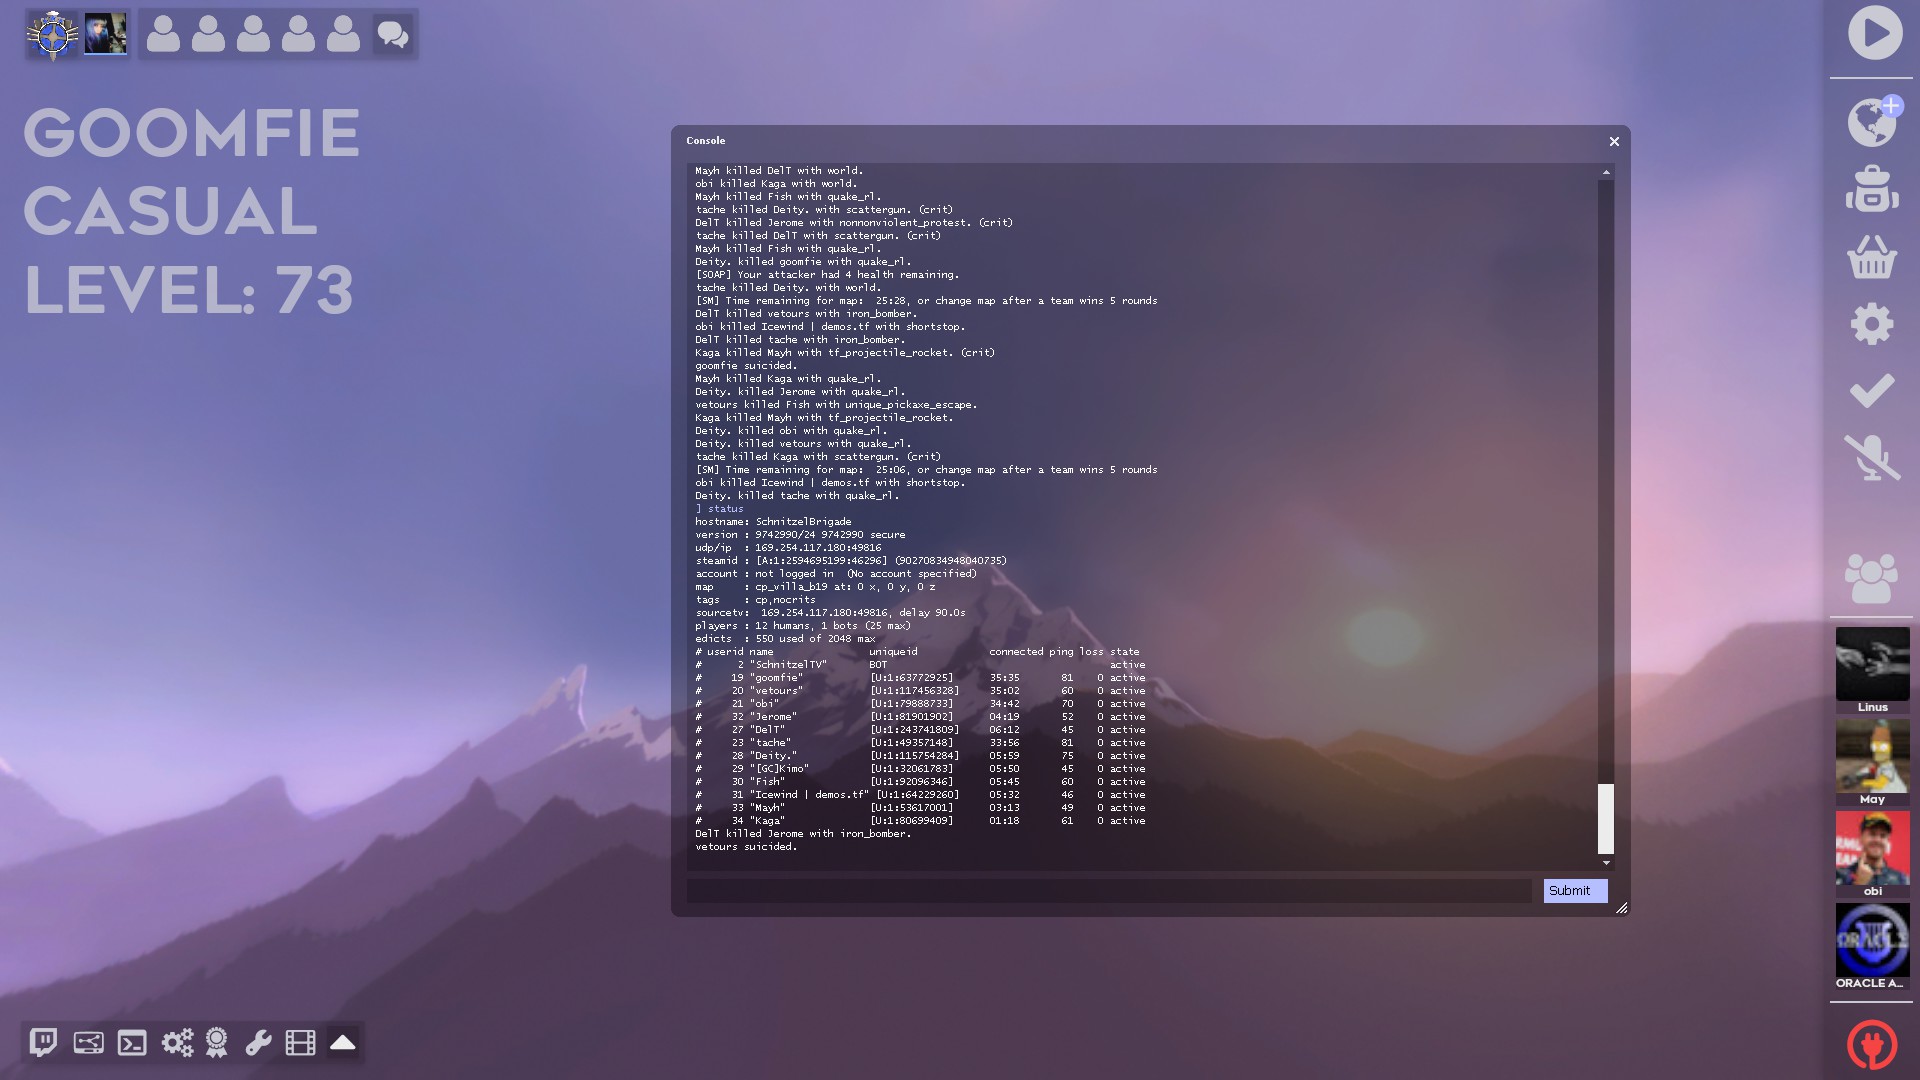Viewport: 1920px width, 1080px height.
Task: Click the ribbon achievements icon
Action: 216,1043
